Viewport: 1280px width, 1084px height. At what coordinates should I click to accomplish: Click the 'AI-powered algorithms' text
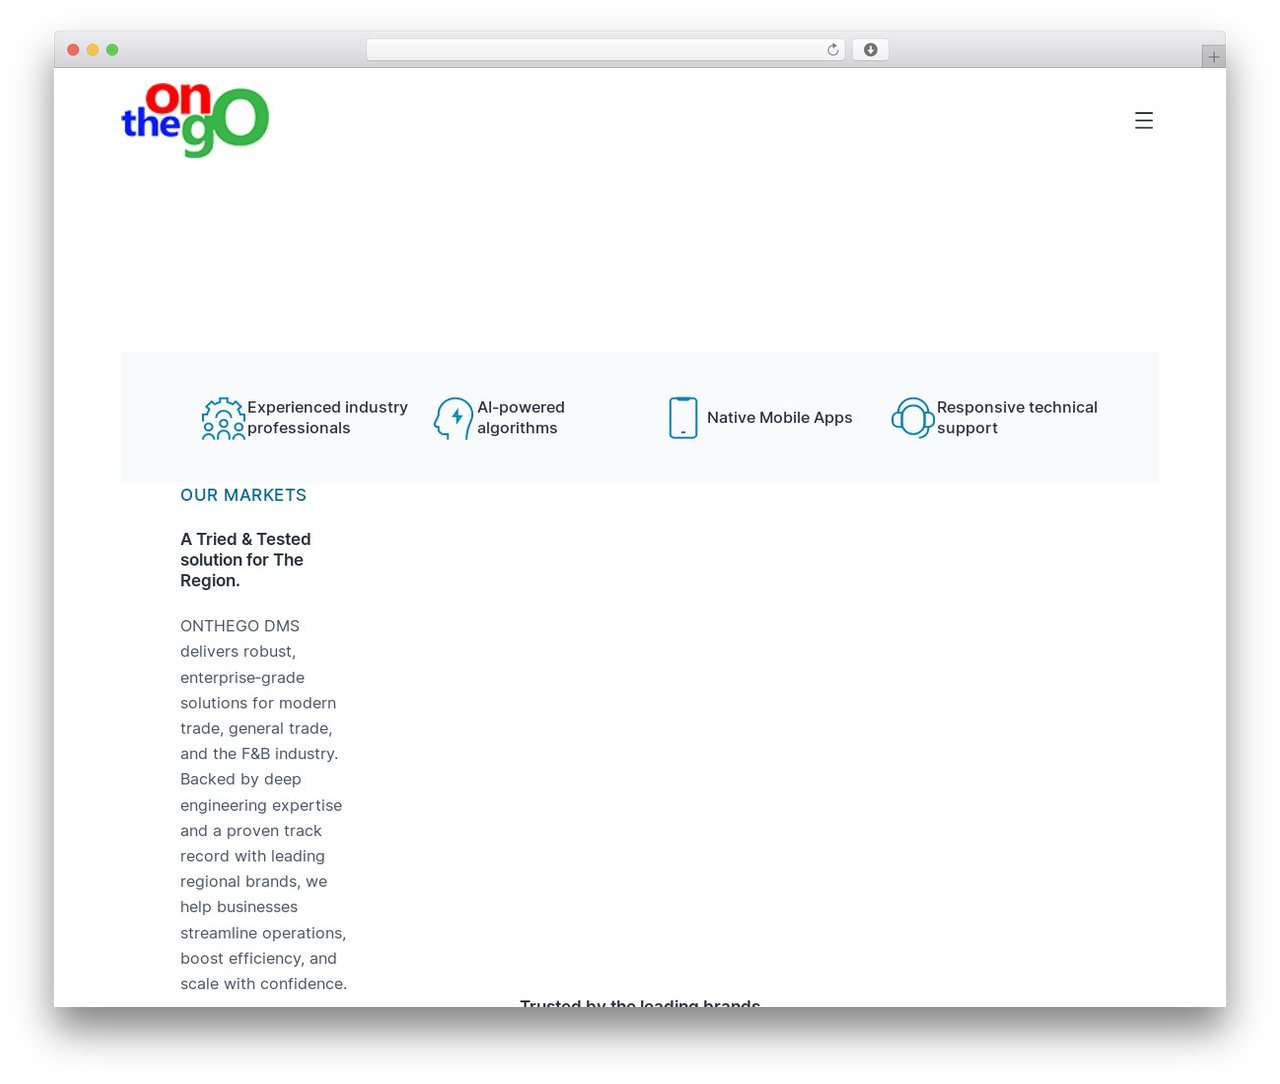(x=521, y=418)
